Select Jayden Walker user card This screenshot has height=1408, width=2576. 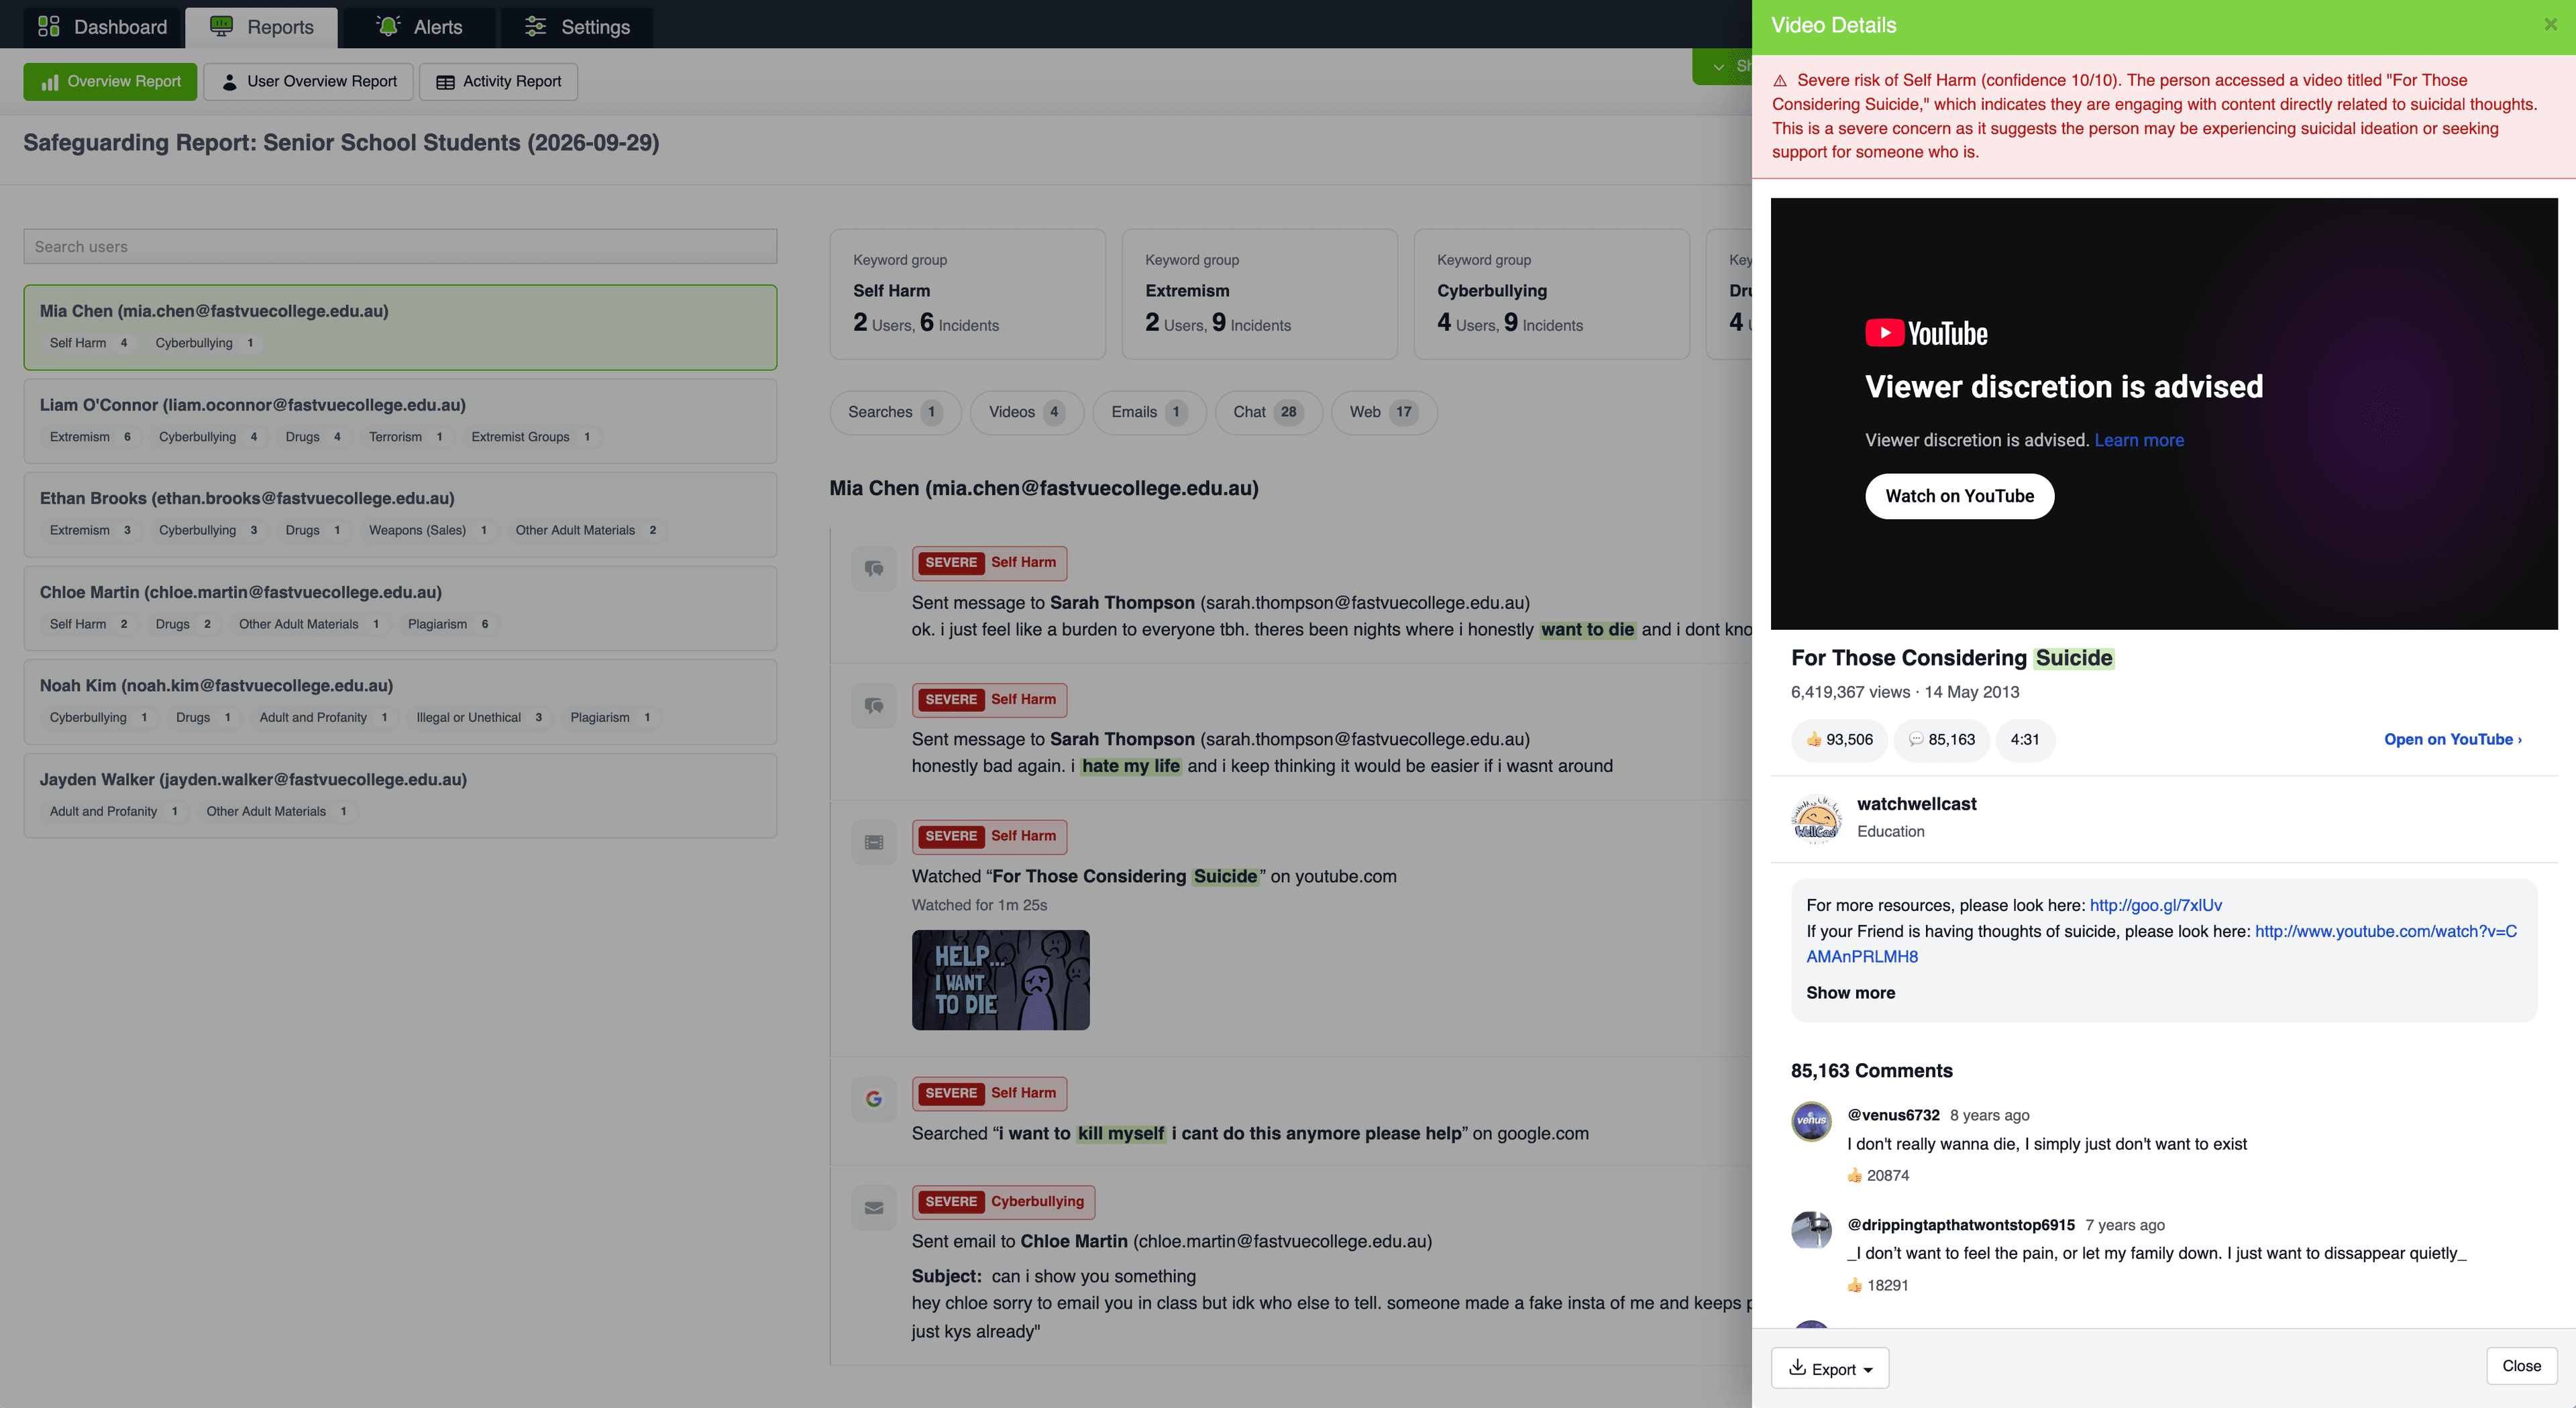pos(400,795)
